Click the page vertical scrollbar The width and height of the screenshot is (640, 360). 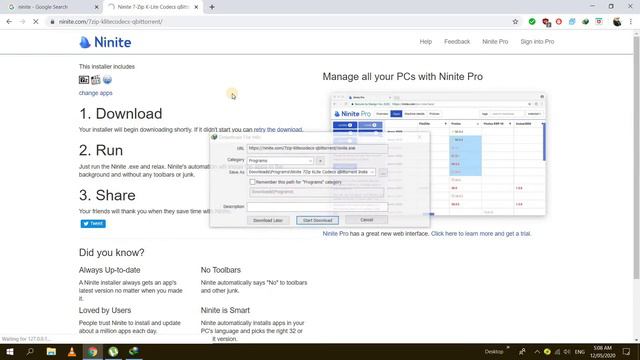(x=636, y=158)
